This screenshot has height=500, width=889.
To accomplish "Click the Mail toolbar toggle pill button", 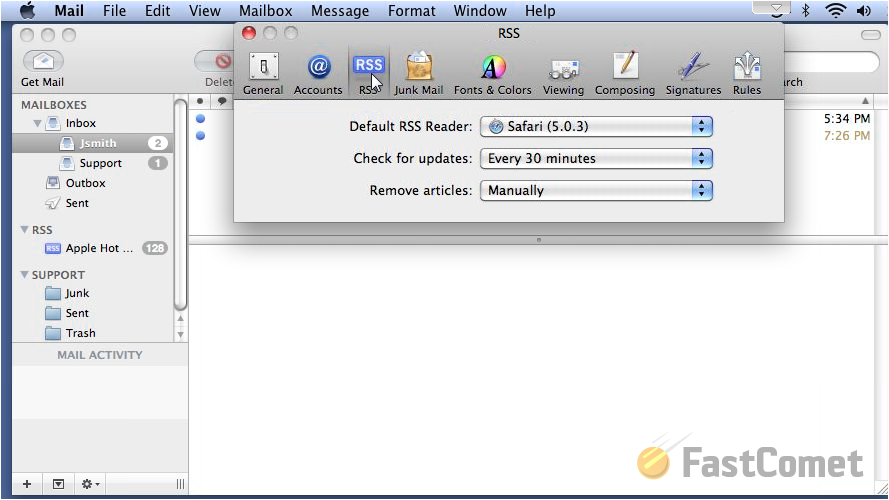I will point(870,35).
